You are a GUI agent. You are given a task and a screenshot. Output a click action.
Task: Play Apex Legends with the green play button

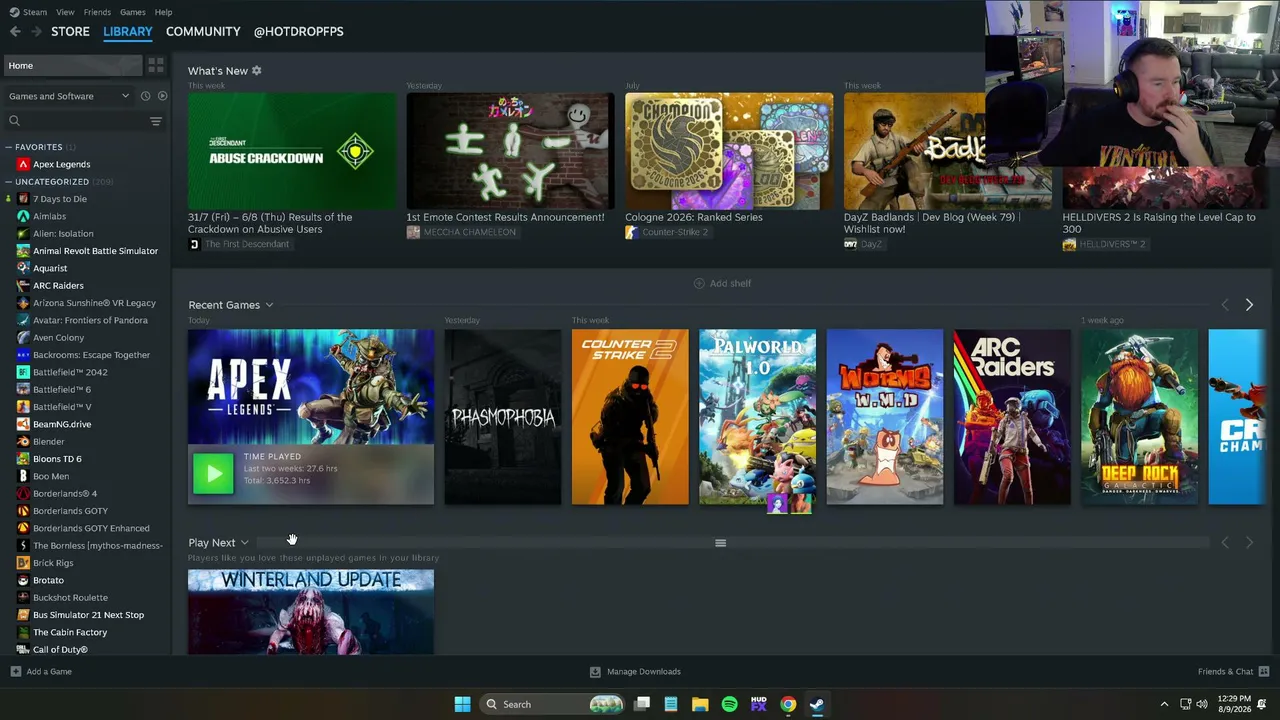[x=213, y=474]
